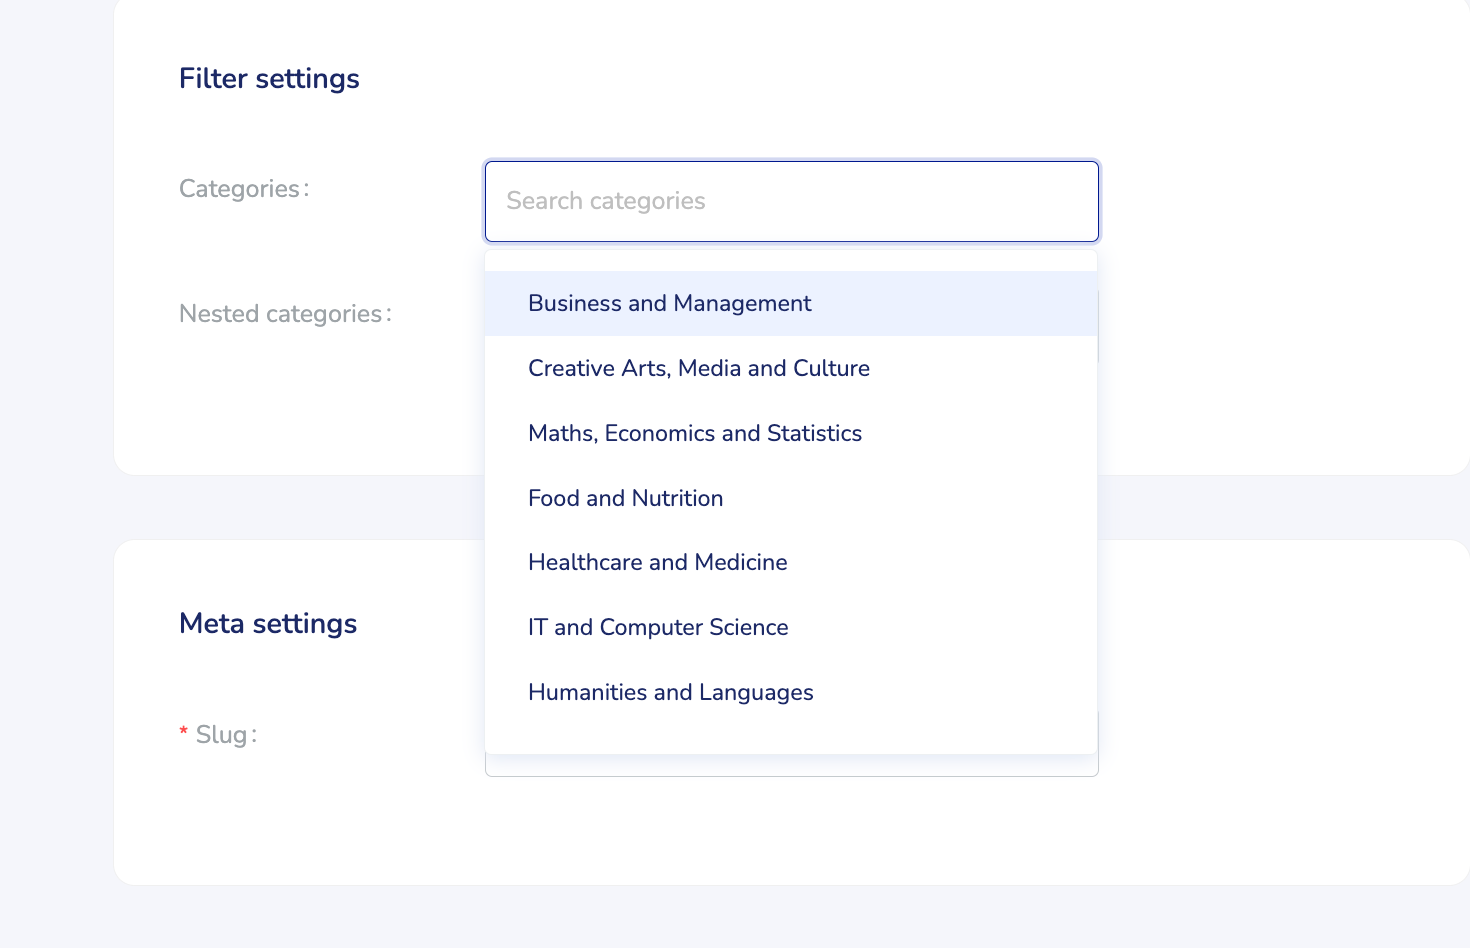Screen dimensions: 1470x948
Task: Pick Maths, Economics and Statistics option
Action: [x=695, y=434]
